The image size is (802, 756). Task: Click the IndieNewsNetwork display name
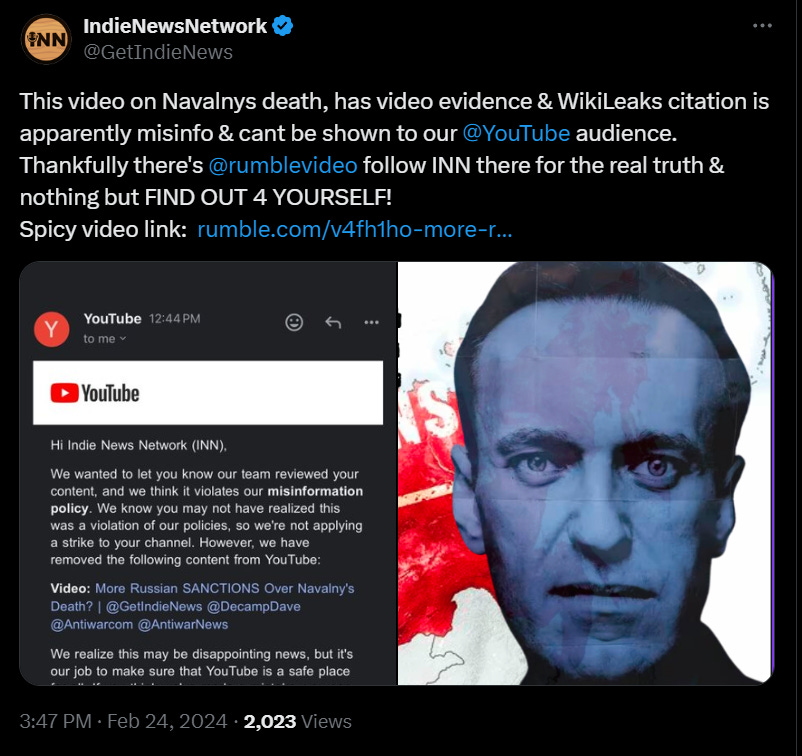[175, 26]
